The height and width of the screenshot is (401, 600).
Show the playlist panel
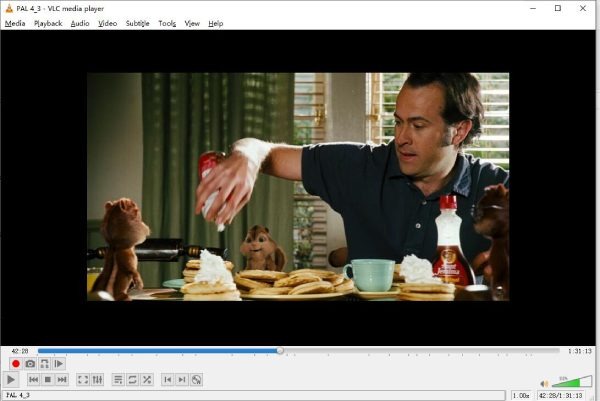click(118, 380)
